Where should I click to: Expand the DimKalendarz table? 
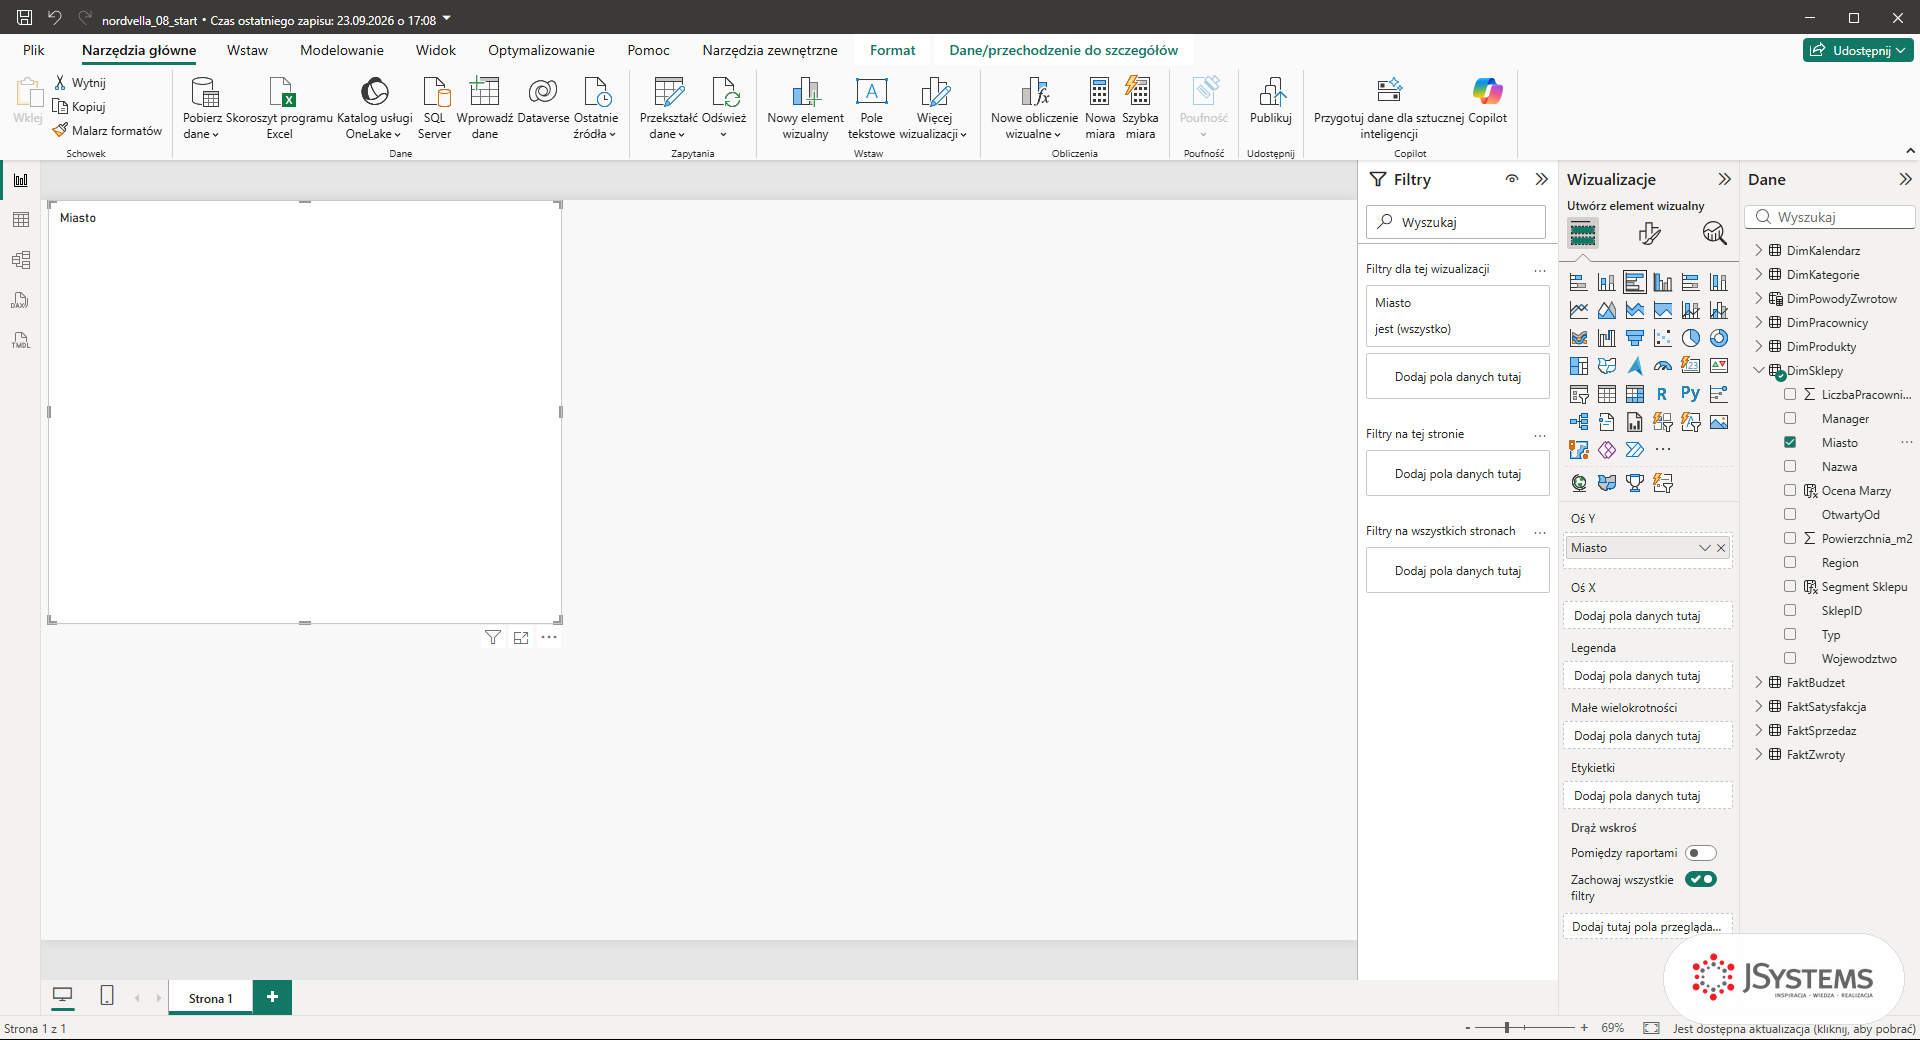click(x=1759, y=250)
